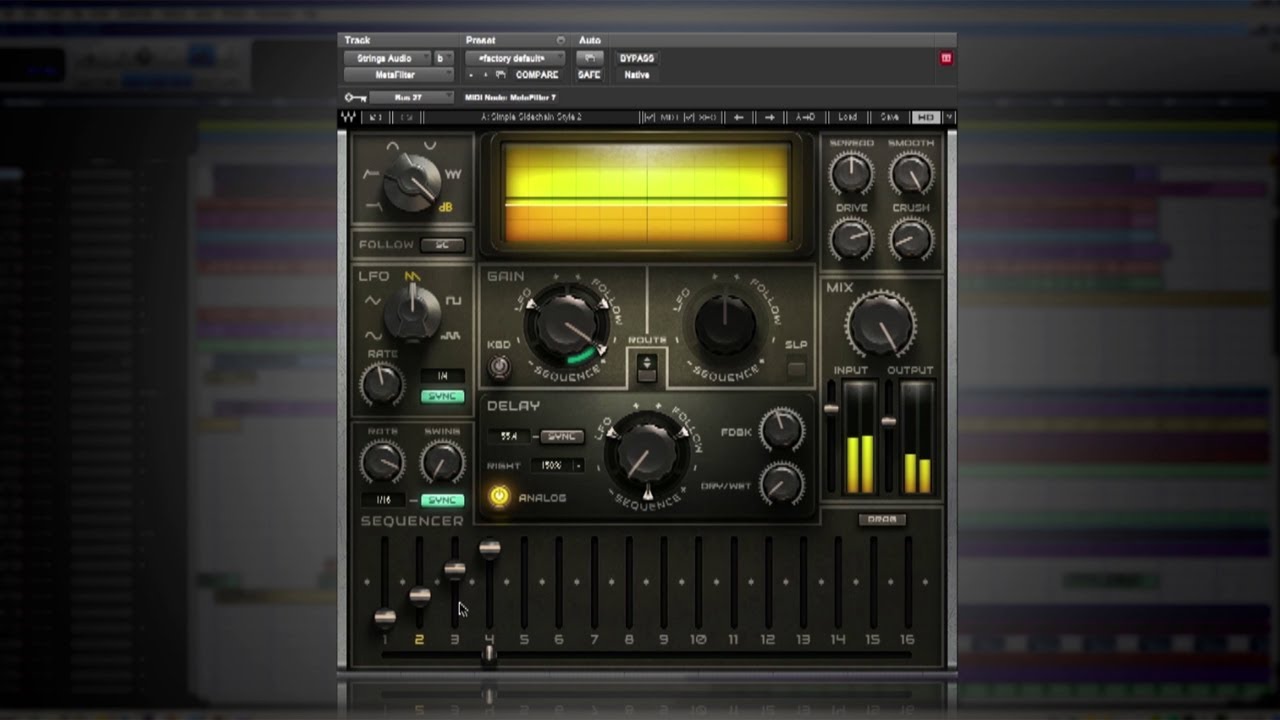
Task: Click the key lock icon beside Bus 27
Action: point(355,97)
